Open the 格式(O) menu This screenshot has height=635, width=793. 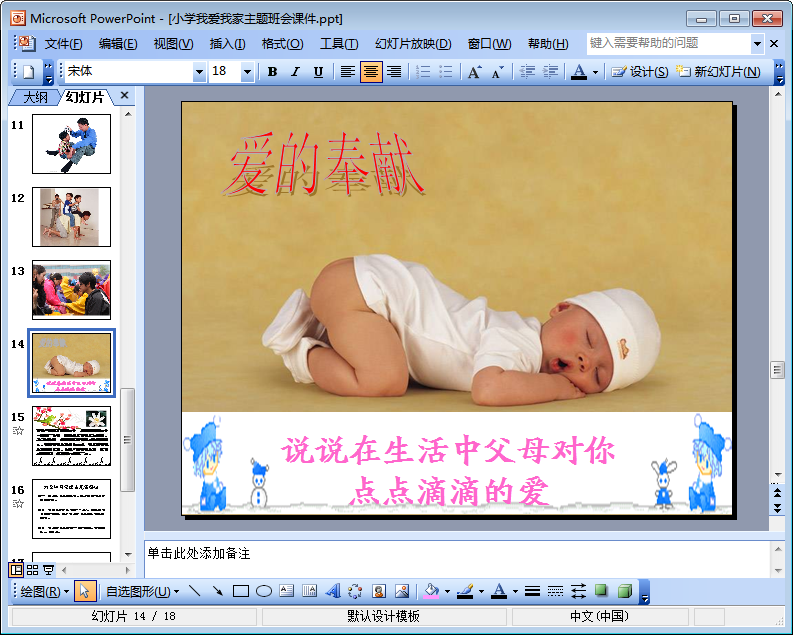click(x=282, y=44)
